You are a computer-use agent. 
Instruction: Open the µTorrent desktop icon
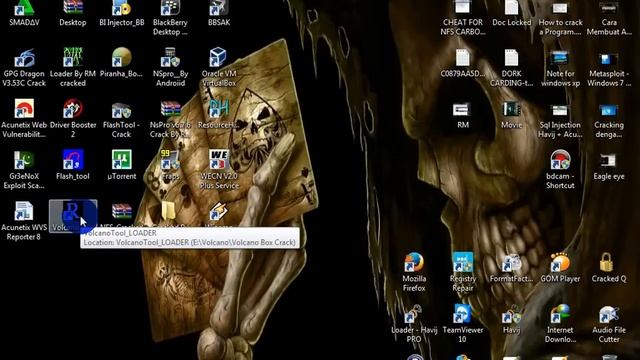[x=122, y=160]
